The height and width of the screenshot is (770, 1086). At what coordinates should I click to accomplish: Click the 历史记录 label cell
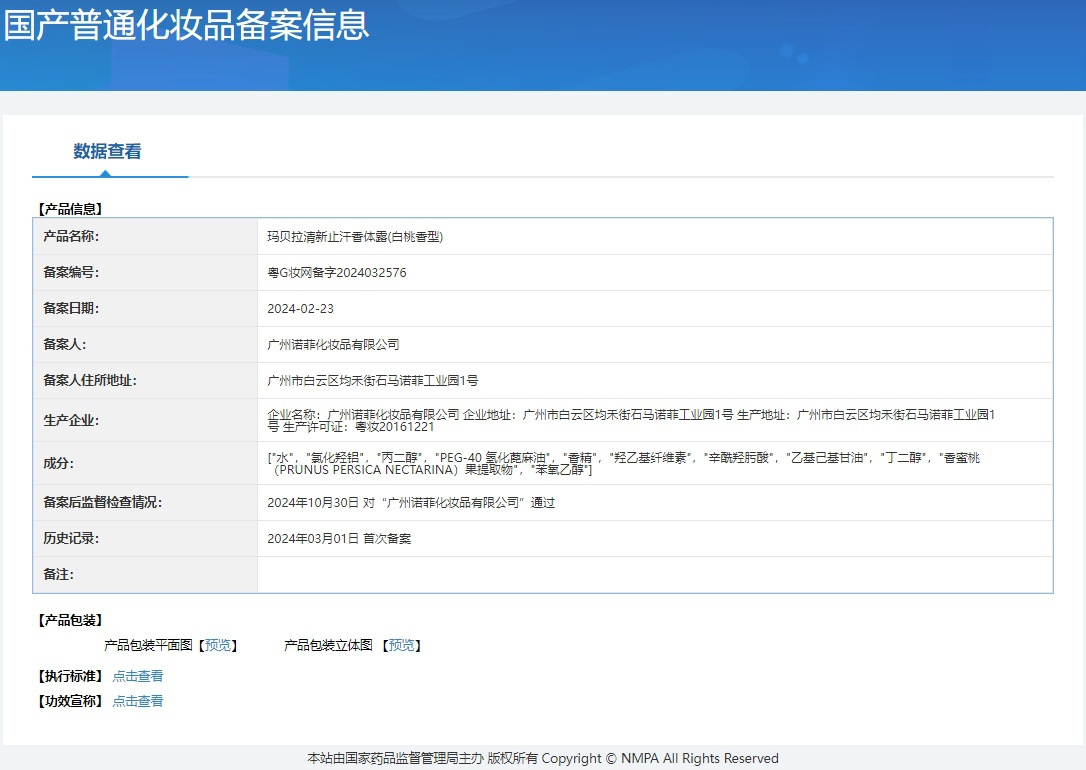click(x=145, y=538)
